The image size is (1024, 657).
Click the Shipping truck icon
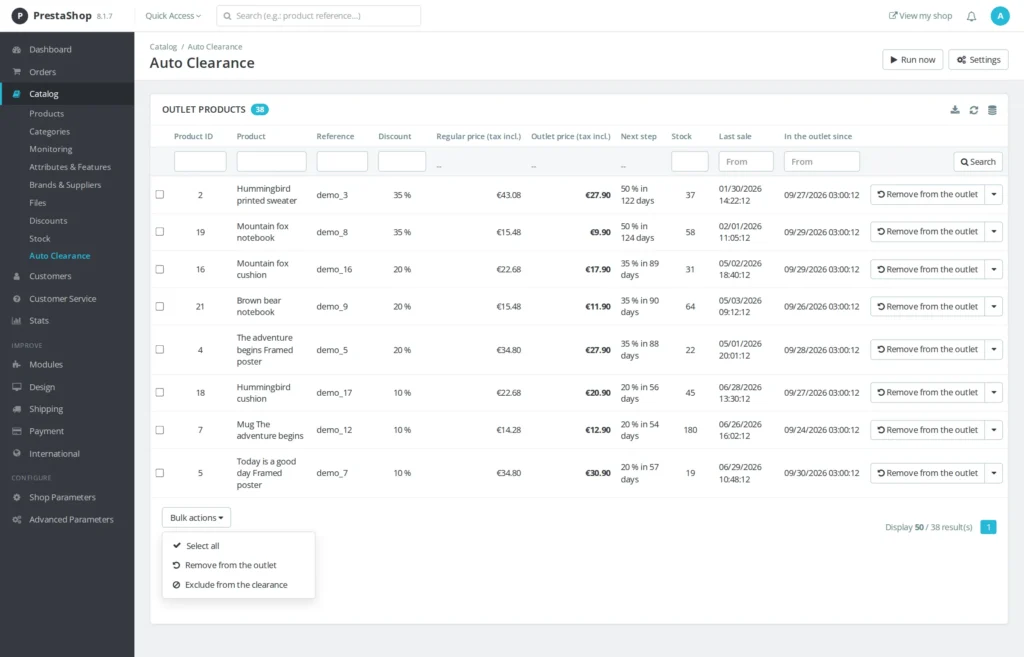(x=16, y=409)
